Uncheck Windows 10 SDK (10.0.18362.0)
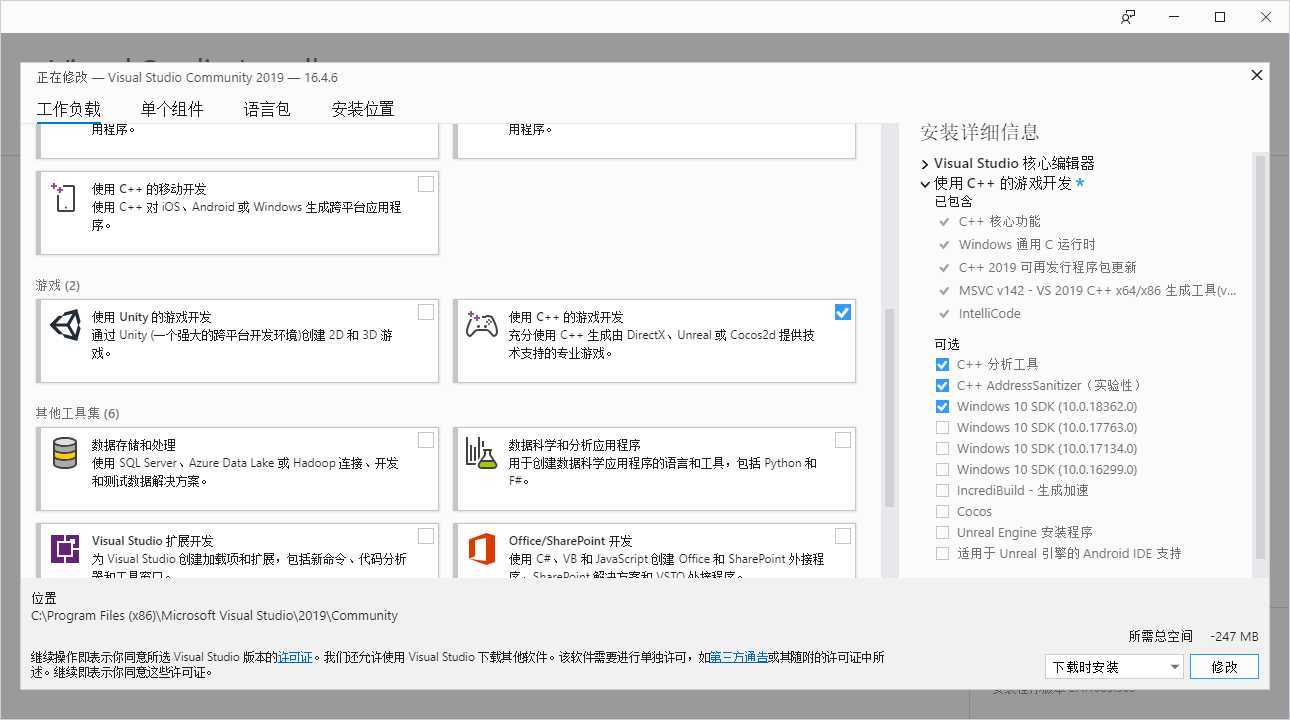Viewport: 1290px width, 720px height. 942,407
